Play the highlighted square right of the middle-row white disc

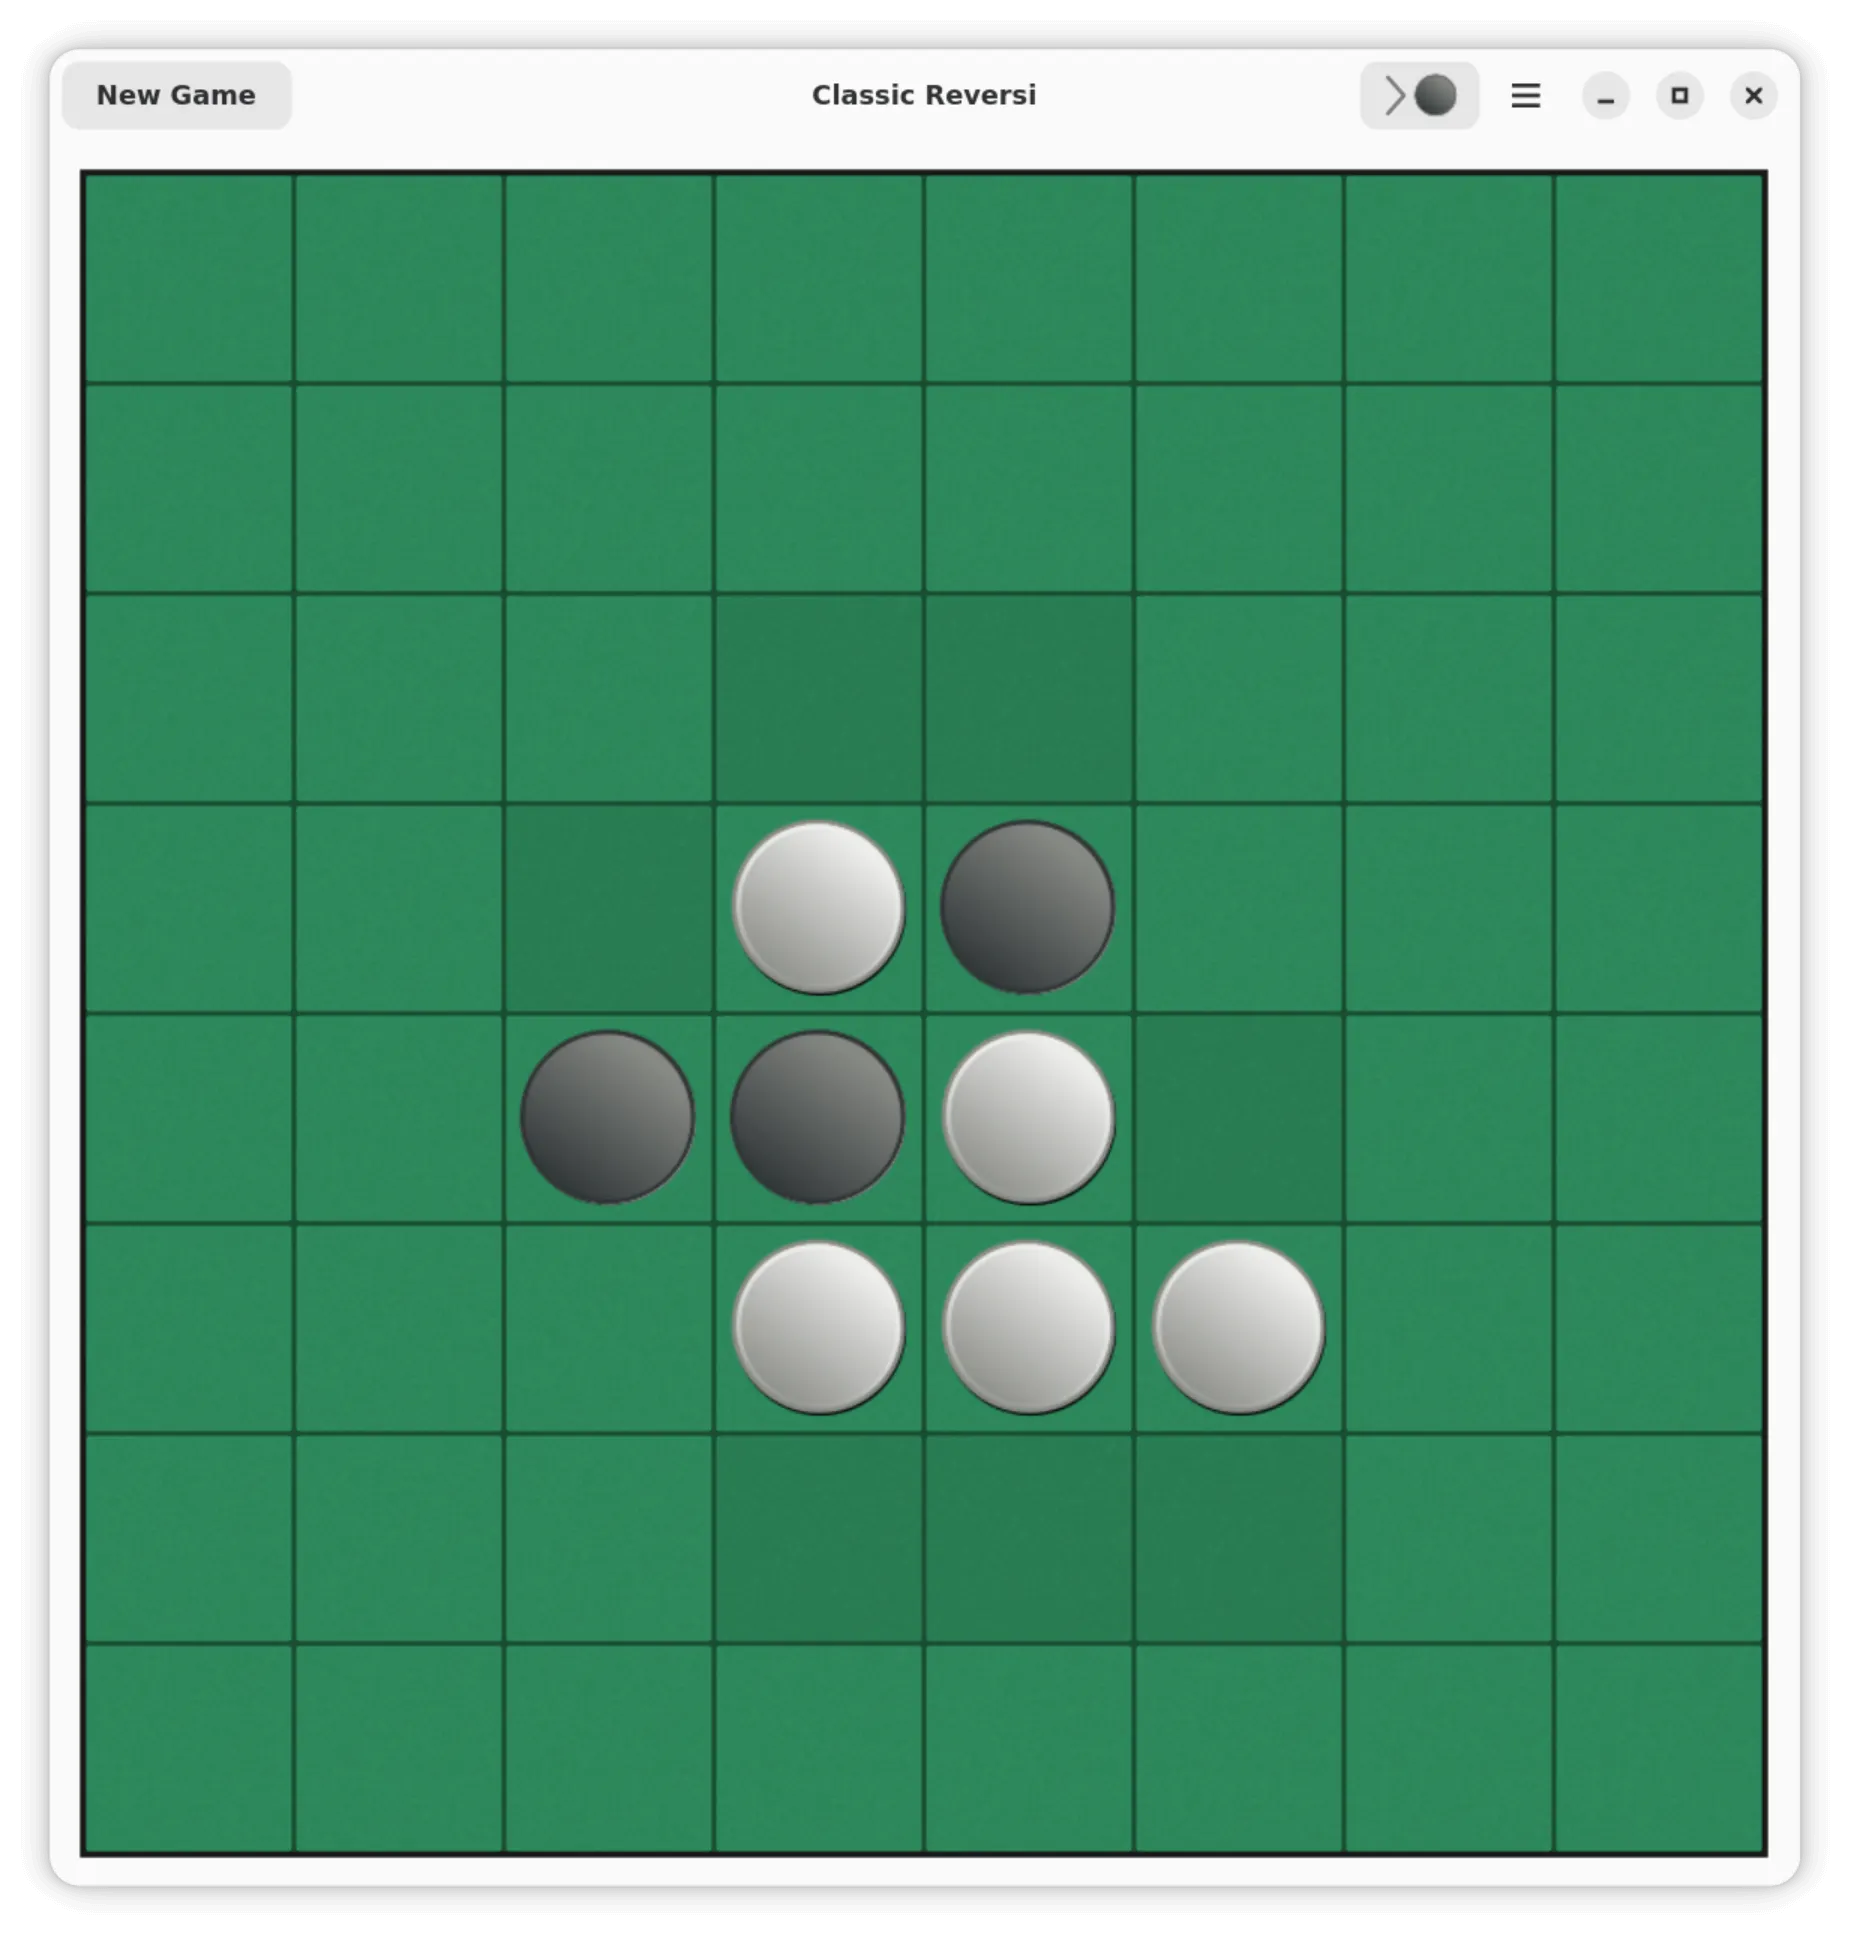1238,1118
